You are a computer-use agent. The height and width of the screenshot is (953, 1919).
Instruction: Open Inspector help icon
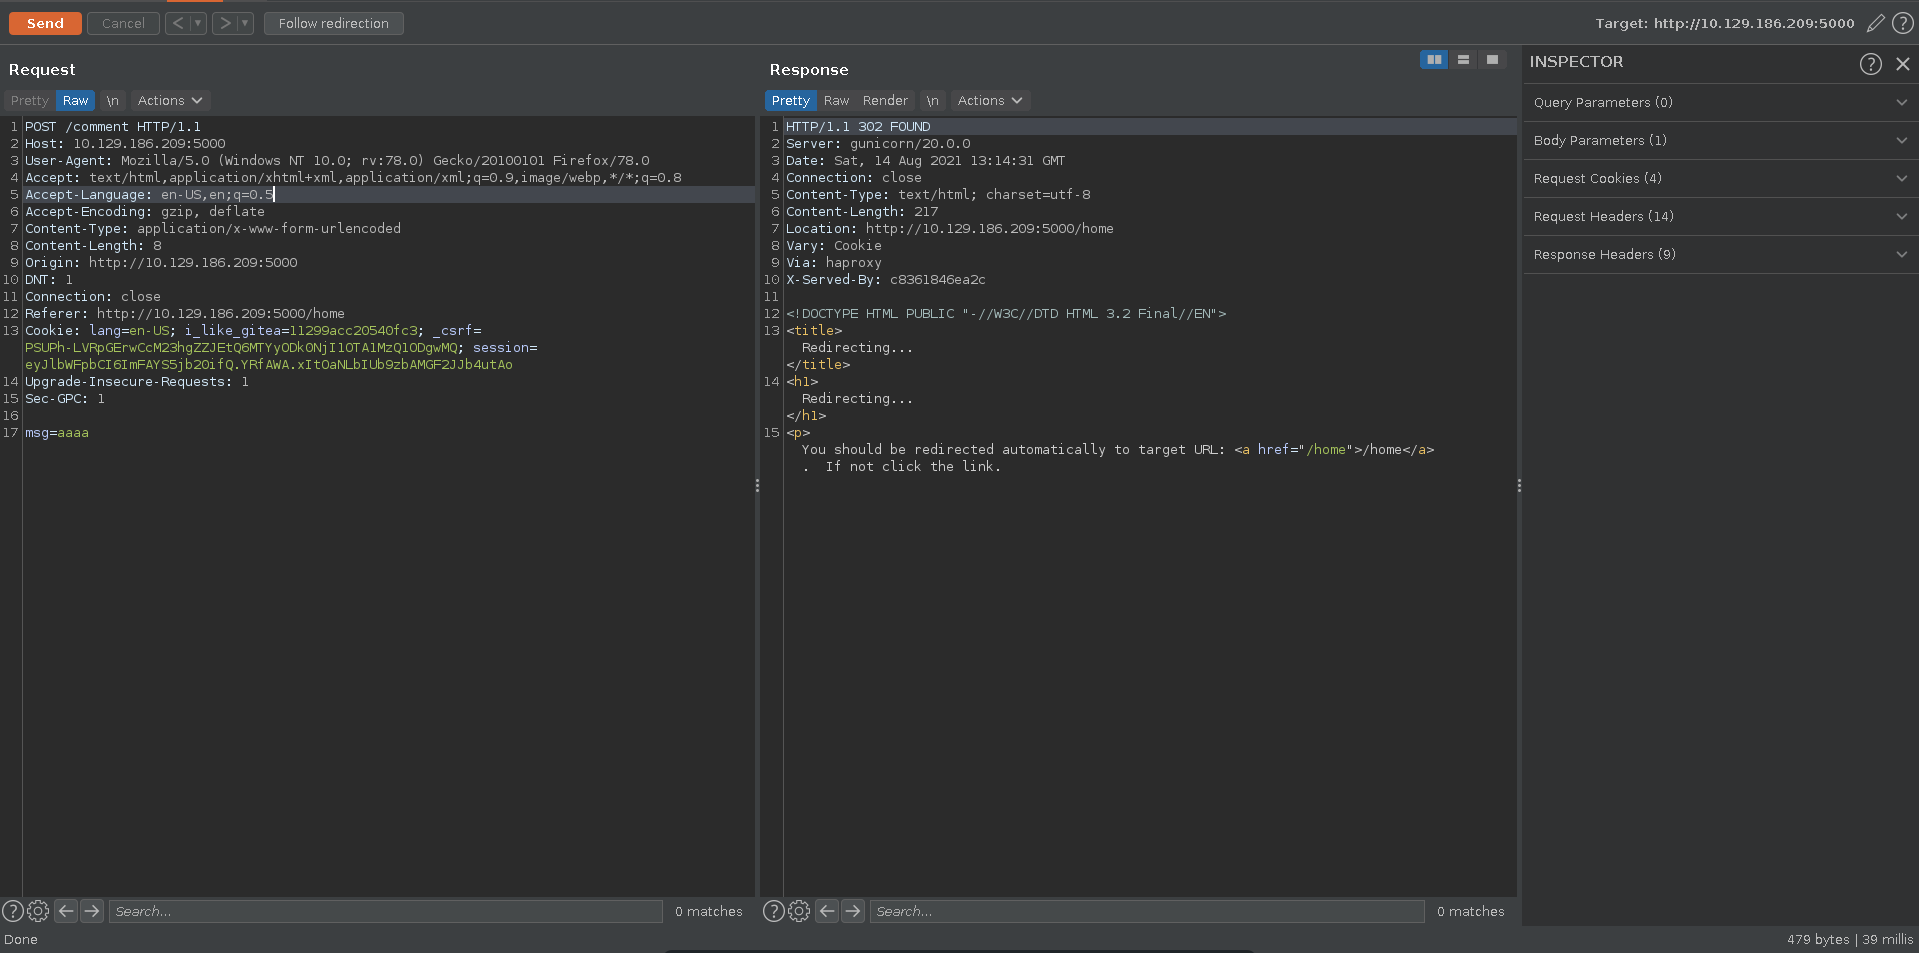click(1870, 63)
